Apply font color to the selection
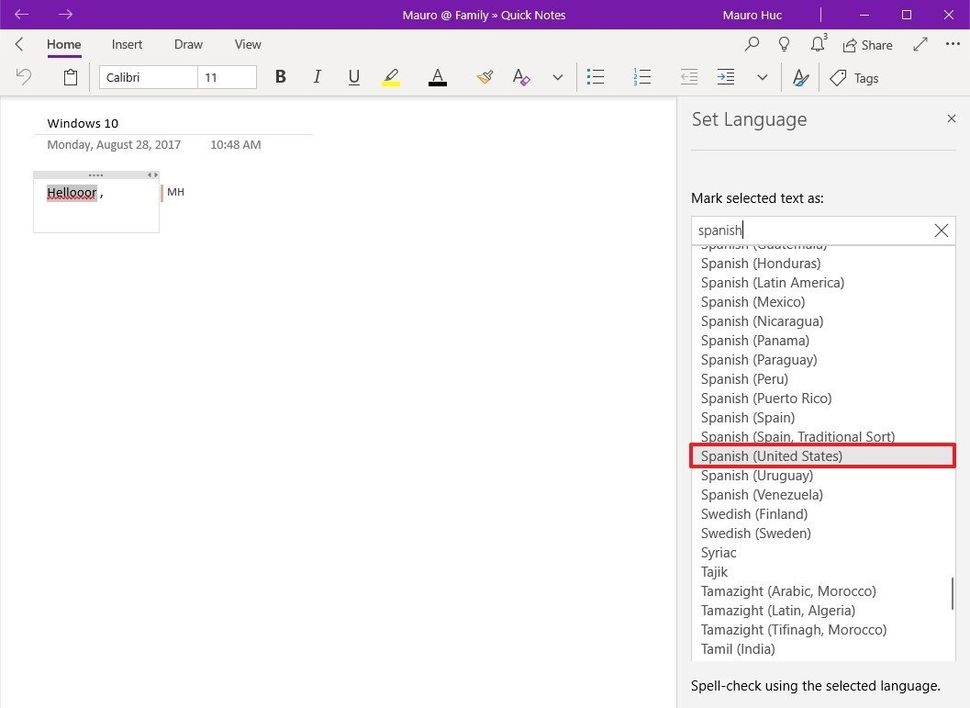970x708 pixels. (x=437, y=77)
